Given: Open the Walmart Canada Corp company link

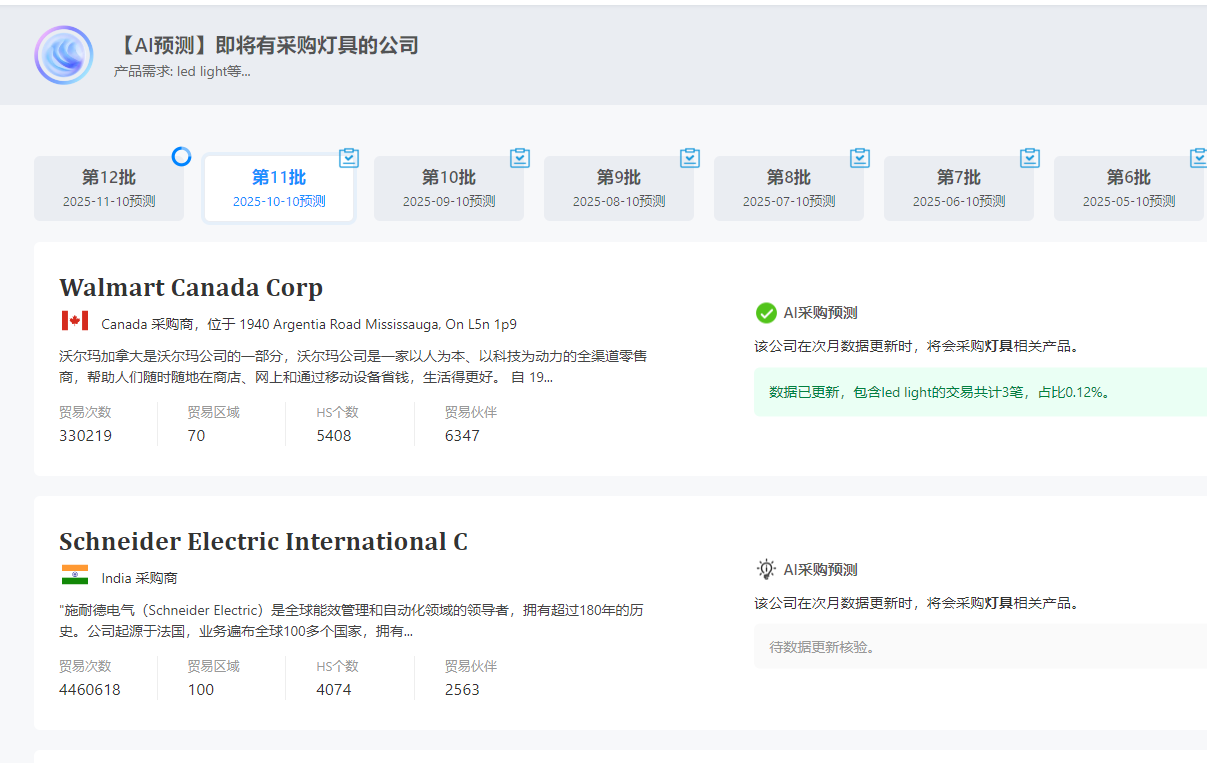Looking at the screenshot, I should click(191, 288).
